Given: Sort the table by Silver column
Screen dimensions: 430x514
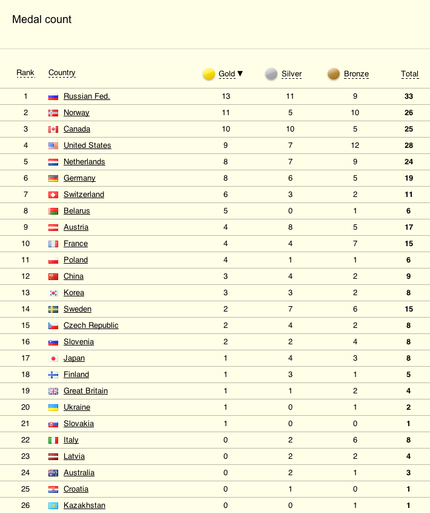Looking at the screenshot, I should 291,74.
